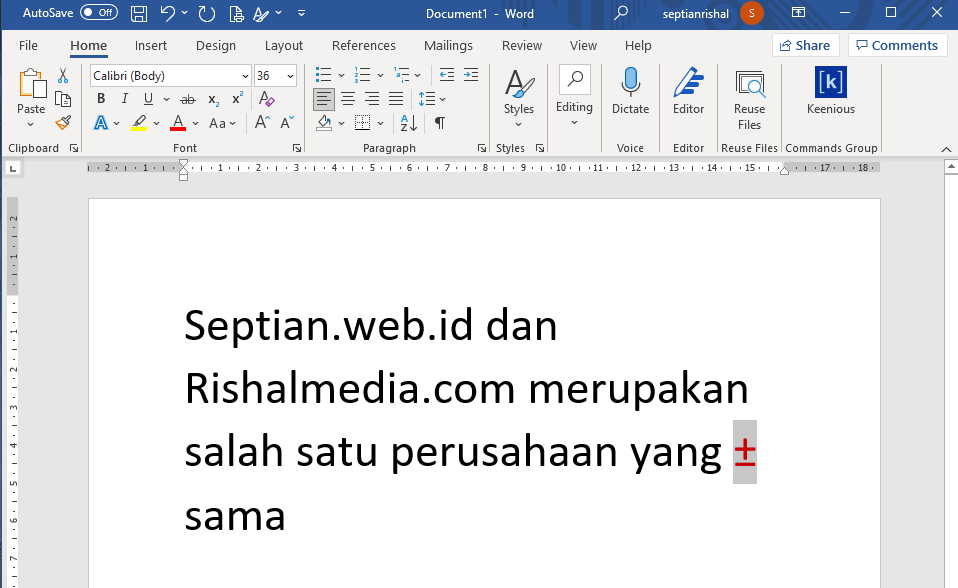Open Reuse Files pane

pos(750,99)
